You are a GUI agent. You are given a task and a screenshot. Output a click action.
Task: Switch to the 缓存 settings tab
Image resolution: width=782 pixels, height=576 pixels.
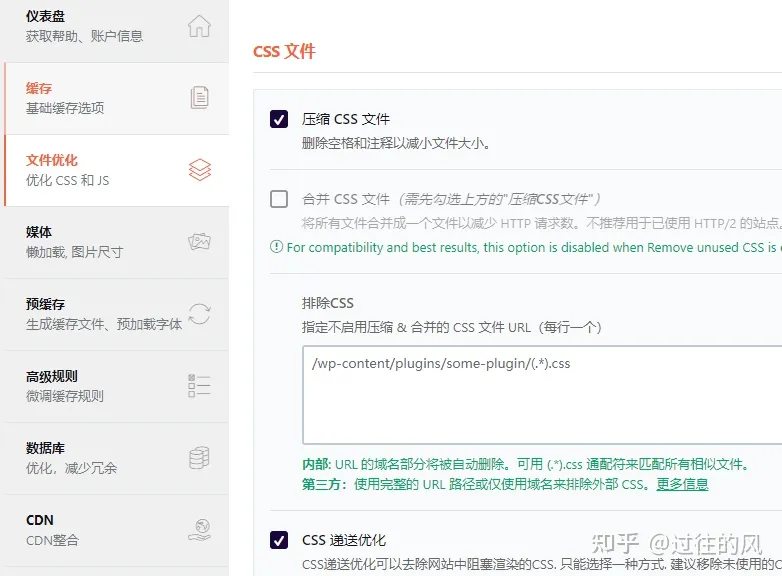click(39, 89)
